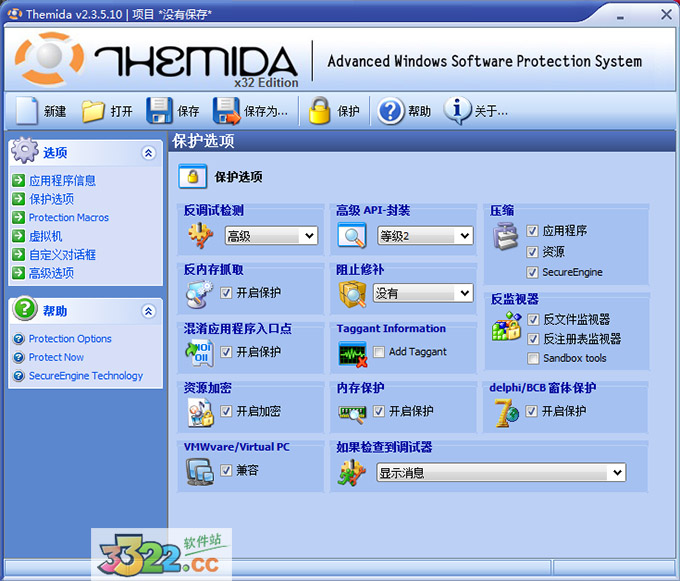Click the 关于 (About) info bubble icon
680x581 pixels.
click(x=457, y=111)
